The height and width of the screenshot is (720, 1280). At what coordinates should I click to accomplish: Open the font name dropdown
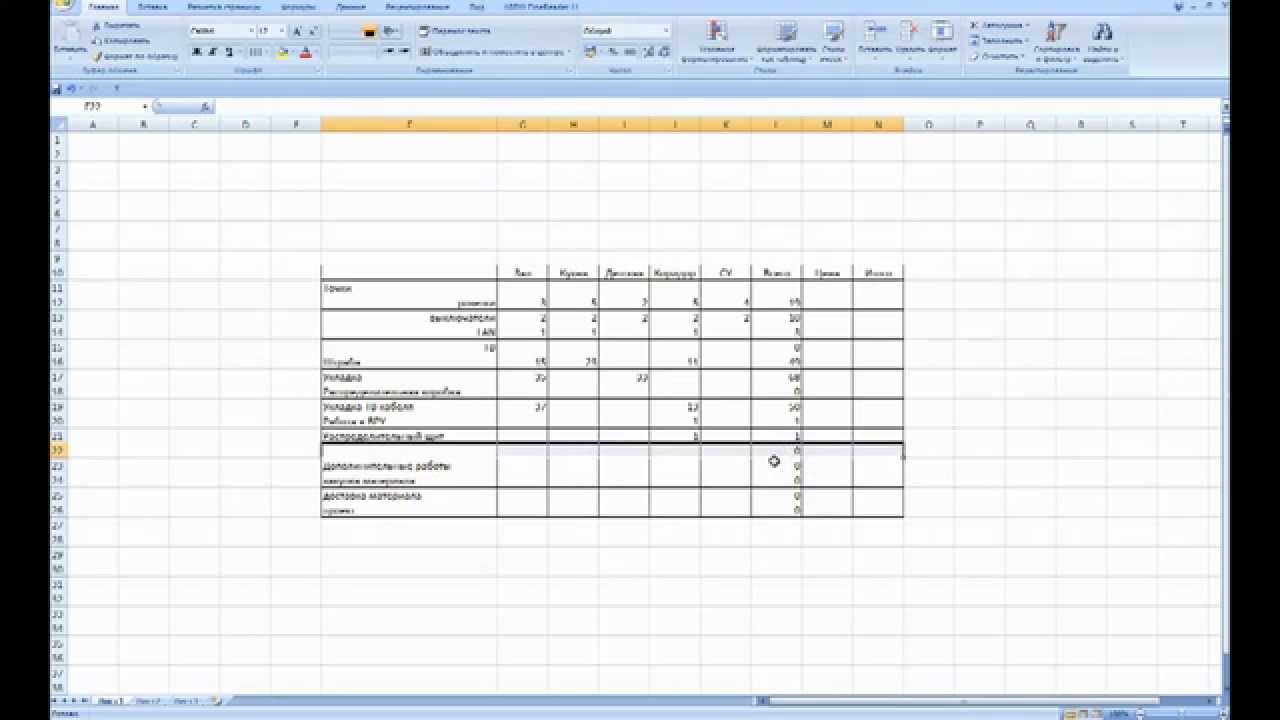pos(251,31)
